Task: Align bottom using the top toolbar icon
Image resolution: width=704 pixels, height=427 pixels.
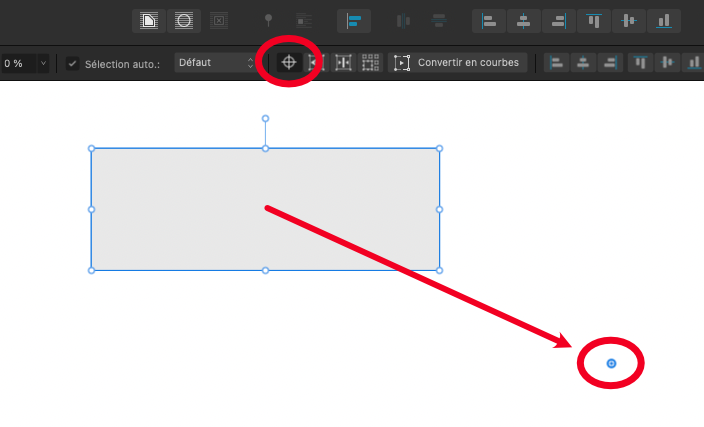Action: click(x=664, y=21)
